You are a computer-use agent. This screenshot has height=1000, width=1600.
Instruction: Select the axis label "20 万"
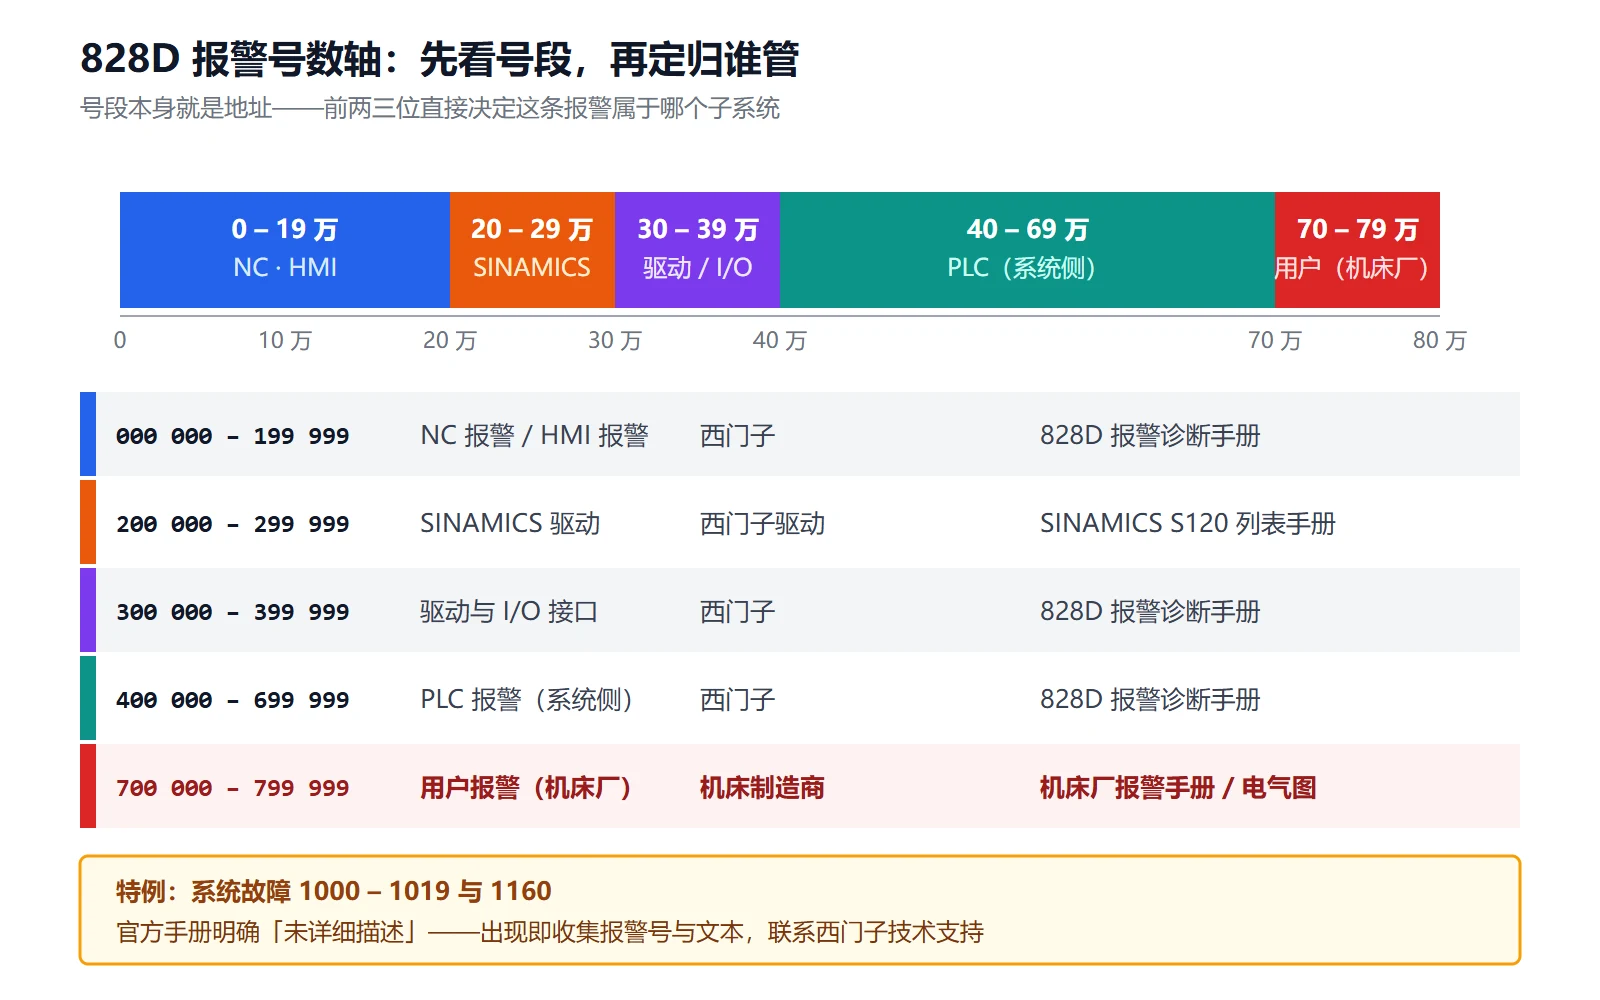click(x=450, y=340)
